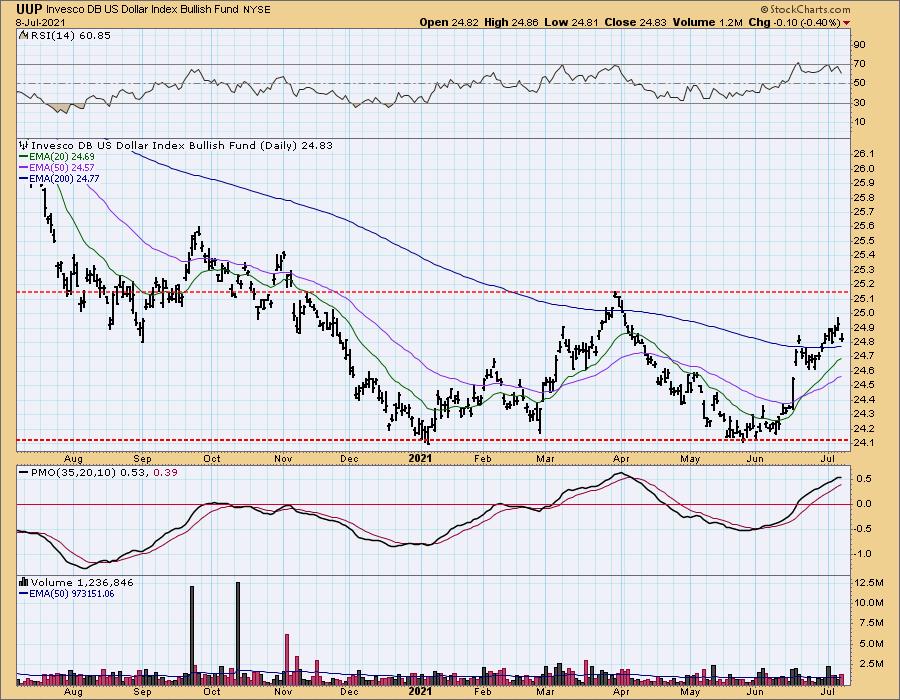Click the UUP ticker symbol
The height and width of the screenshot is (700, 900).
[29, 9]
